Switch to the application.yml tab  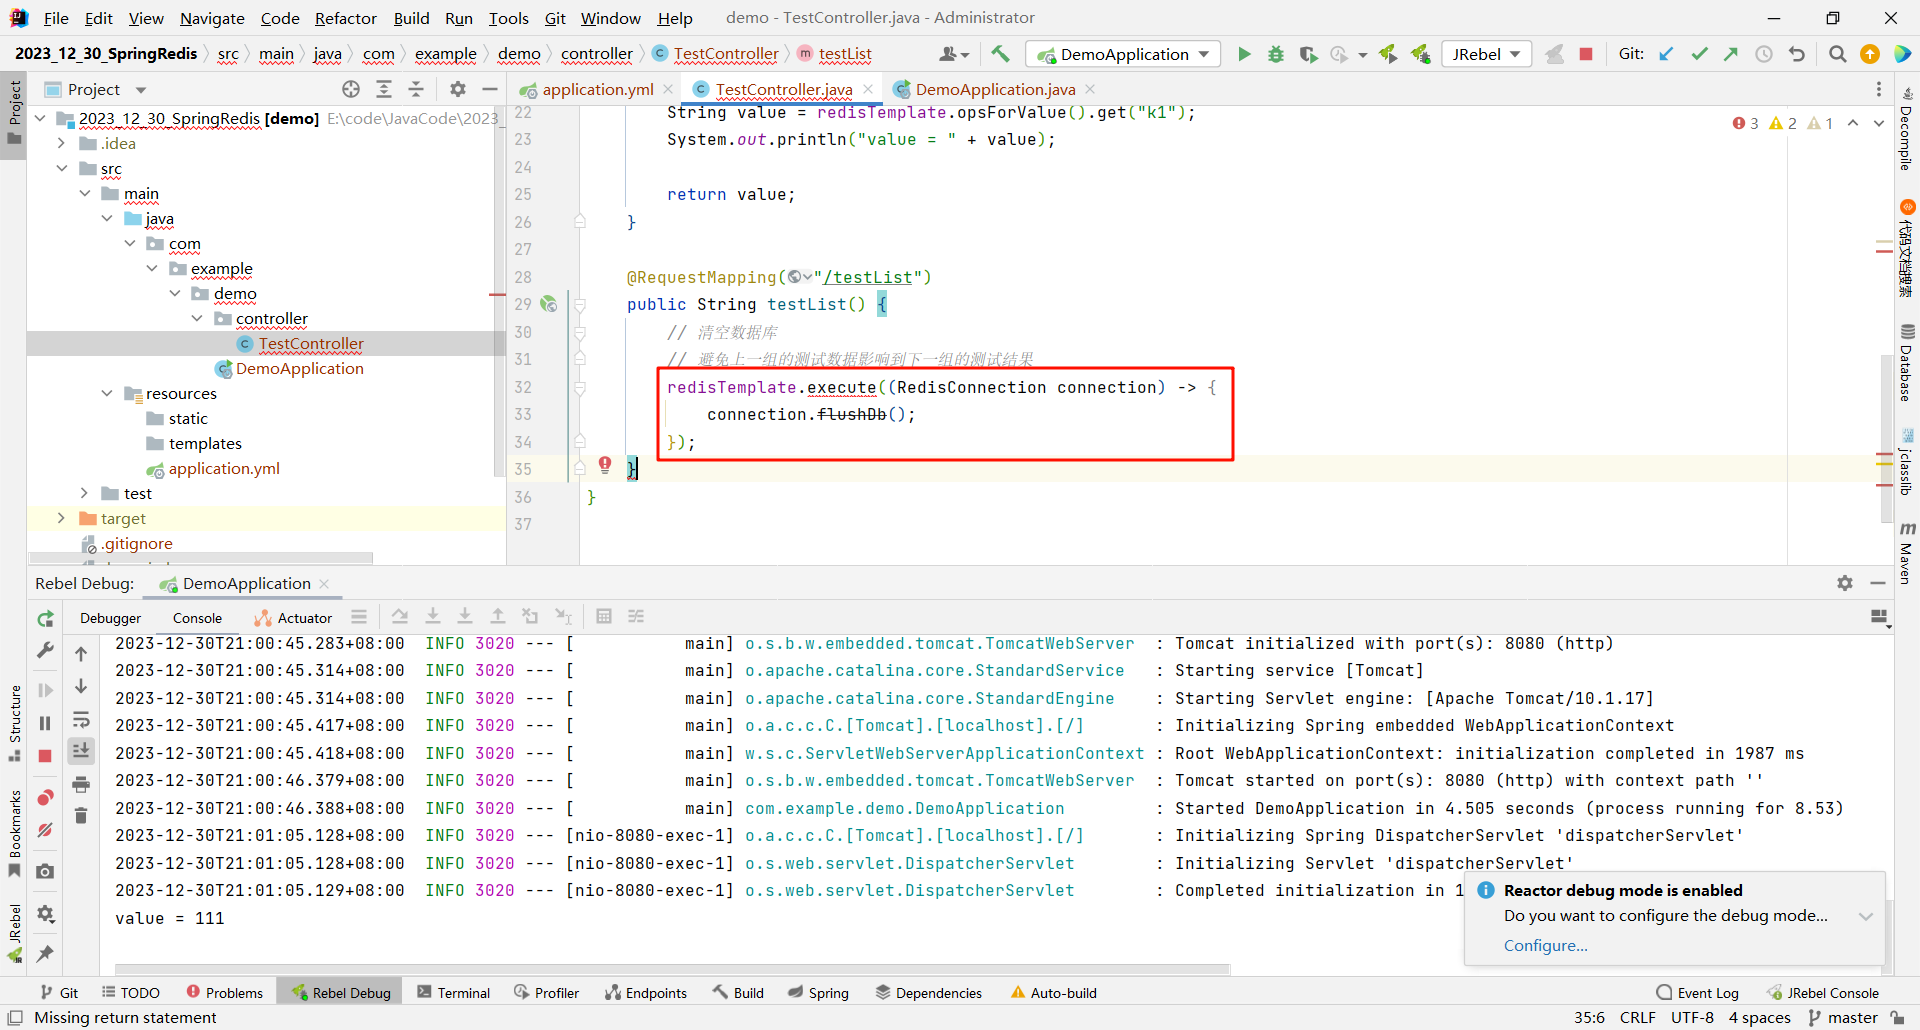pyautogui.click(x=597, y=89)
